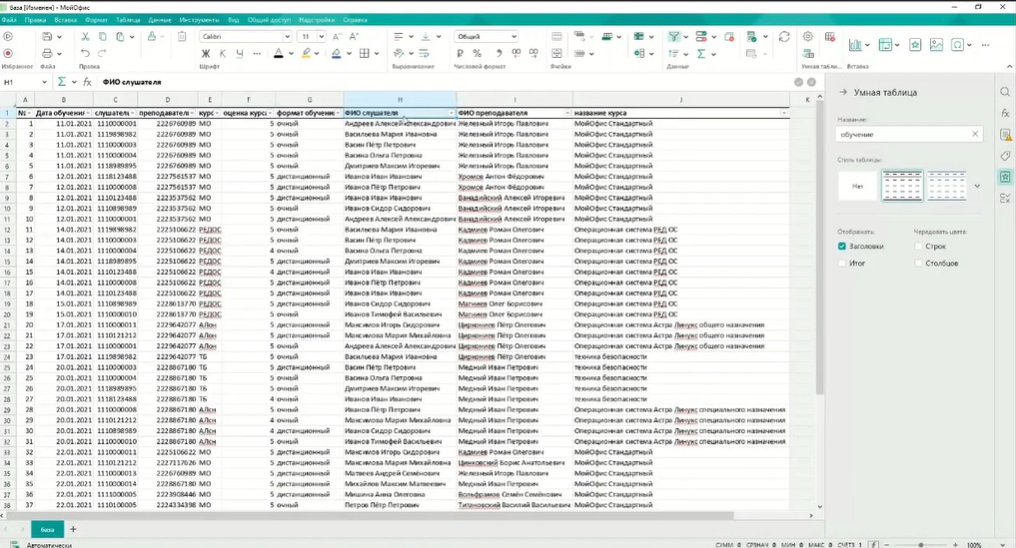The image size is (1016, 548).
Task: Open the fx functions sidebar icon
Action: tap(1005, 113)
